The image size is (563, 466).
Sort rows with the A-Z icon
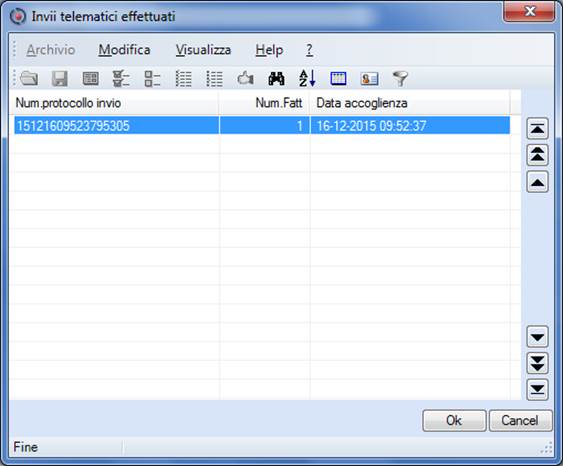pyautogui.click(x=307, y=78)
